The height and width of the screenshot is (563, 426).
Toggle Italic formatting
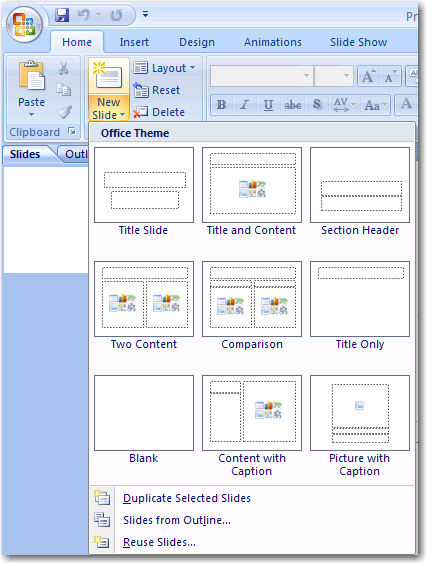tap(245, 105)
